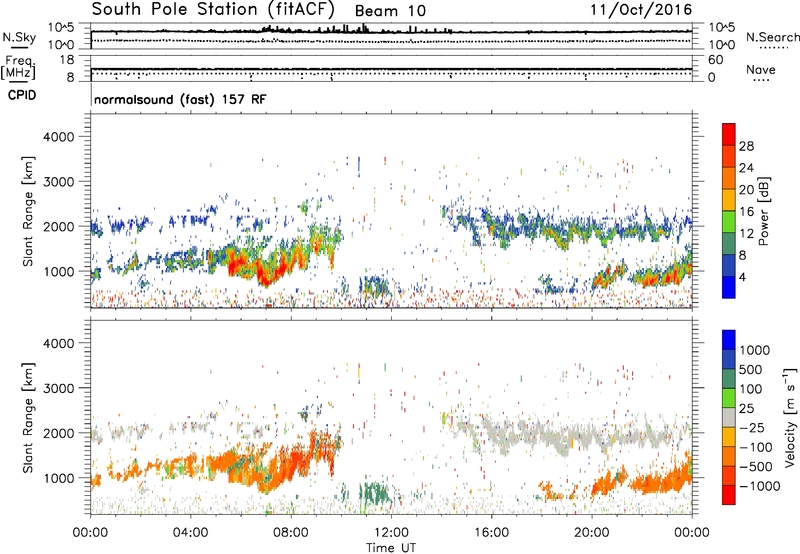Pick the dark blue bottom segment of the Power color bar

(x=729, y=287)
